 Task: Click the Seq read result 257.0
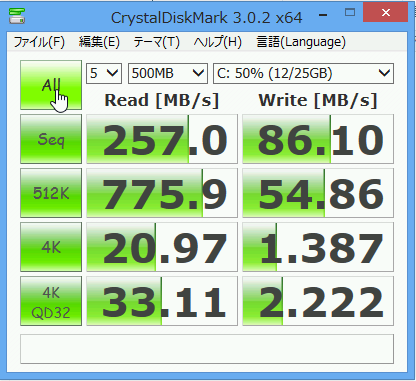point(162,139)
